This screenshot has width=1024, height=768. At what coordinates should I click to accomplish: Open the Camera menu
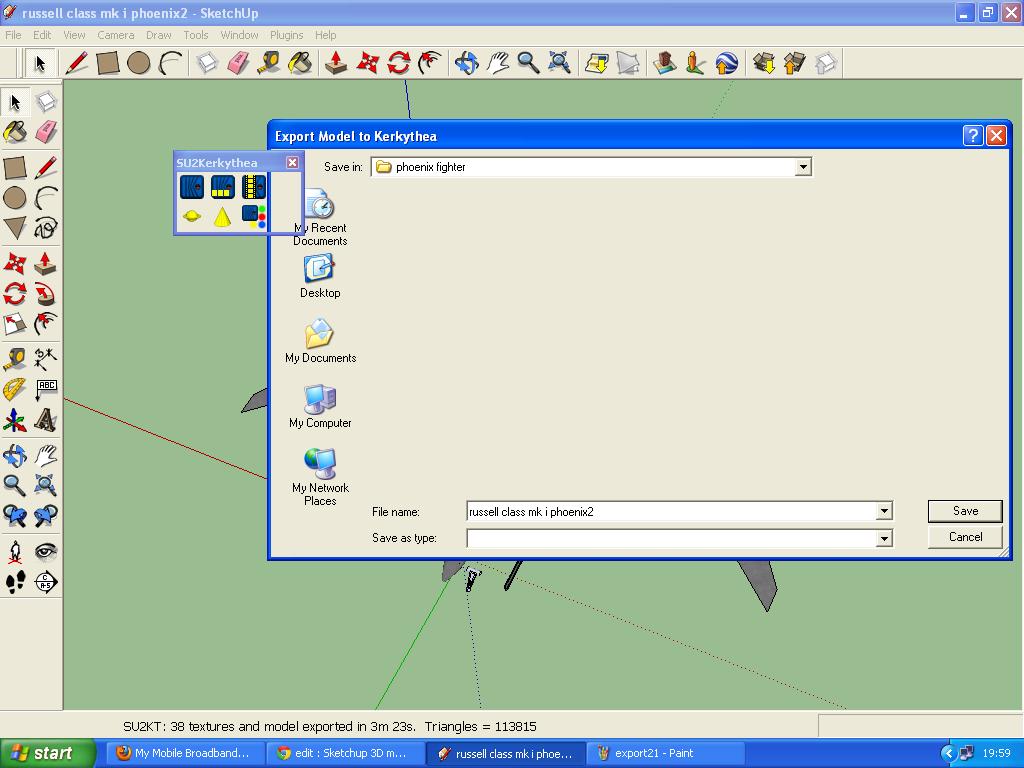pyautogui.click(x=116, y=35)
